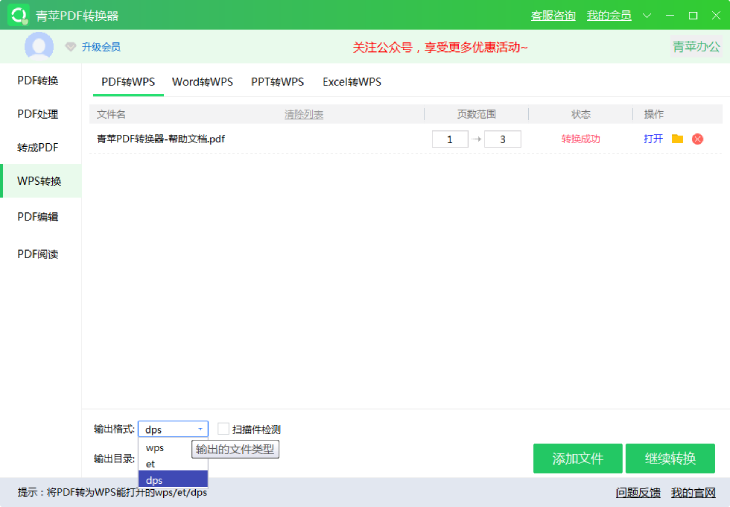Open PDF转换 sidebar section

[41, 81]
